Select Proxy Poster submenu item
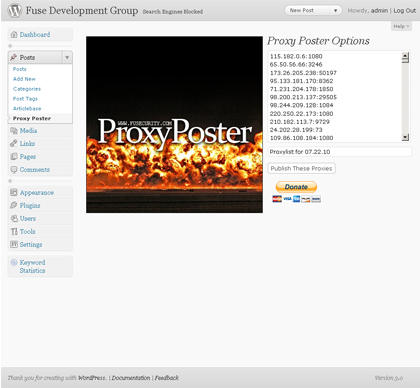 [x=32, y=118]
